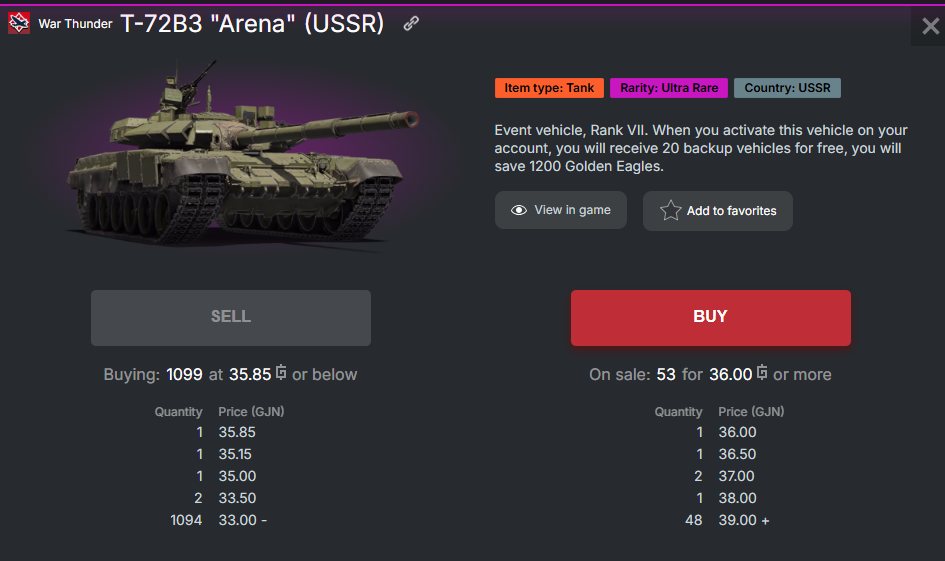Screen dimensions: 945x561
Task: Close the item dialog with X
Action: click(x=930, y=27)
